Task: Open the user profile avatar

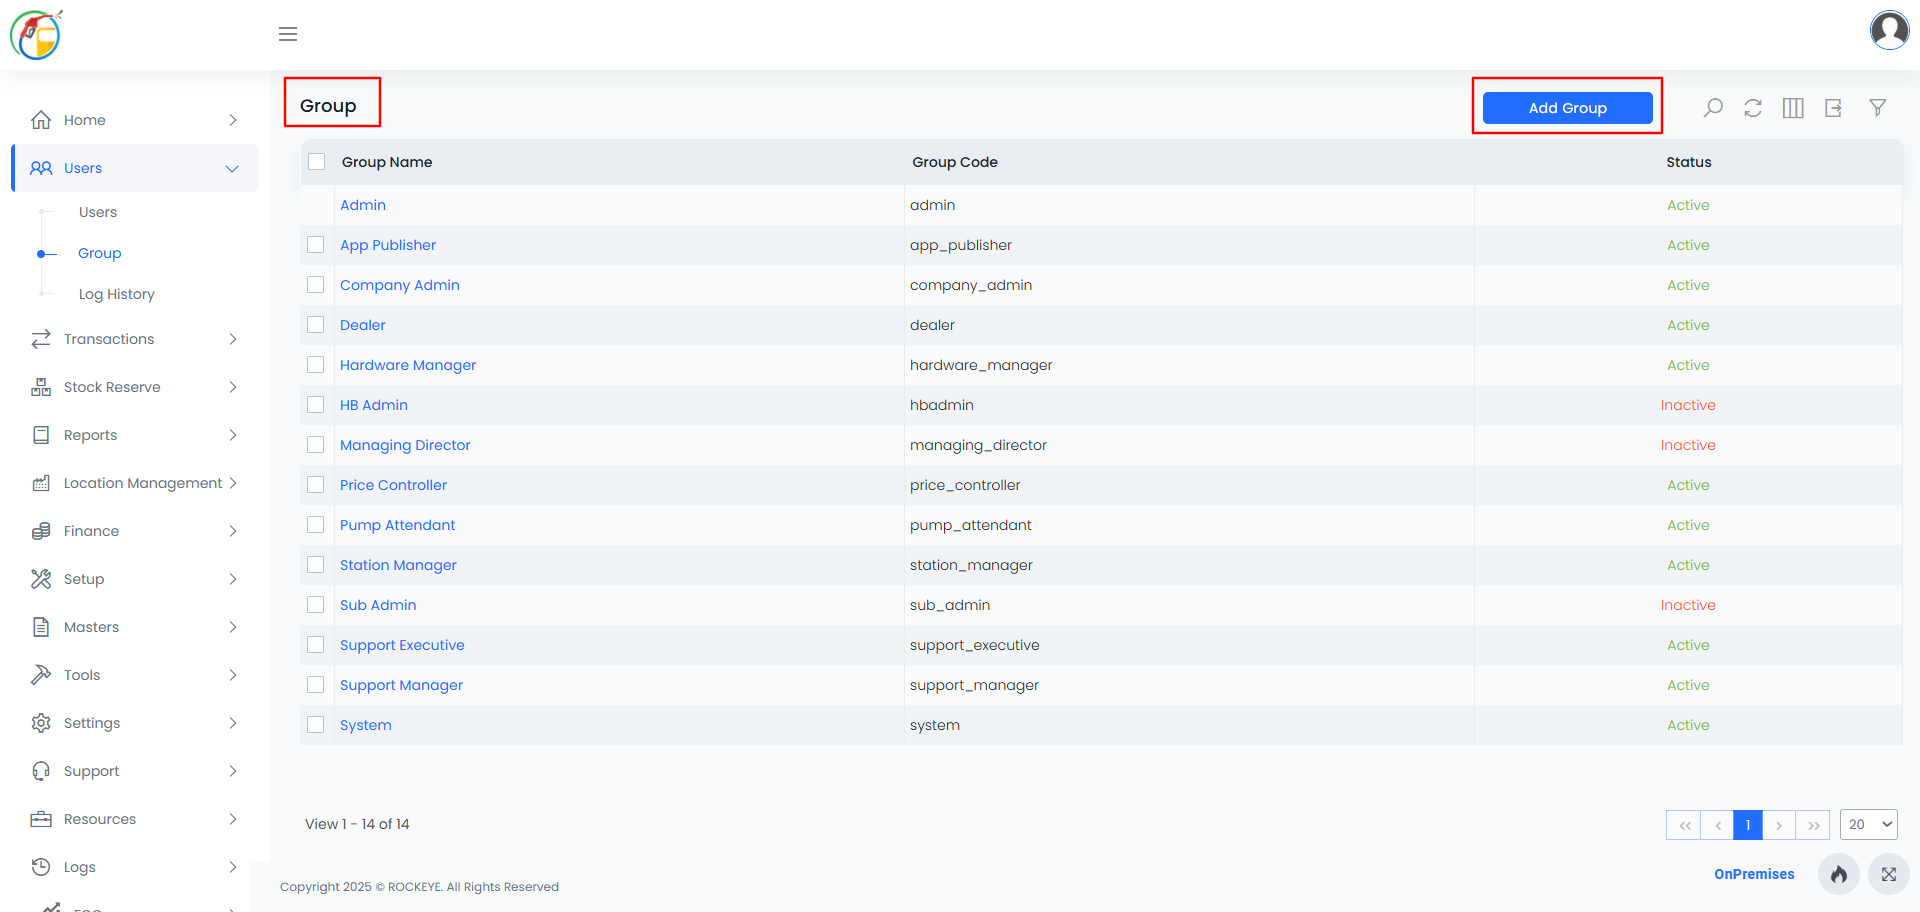Action: click(x=1889, y=30)
